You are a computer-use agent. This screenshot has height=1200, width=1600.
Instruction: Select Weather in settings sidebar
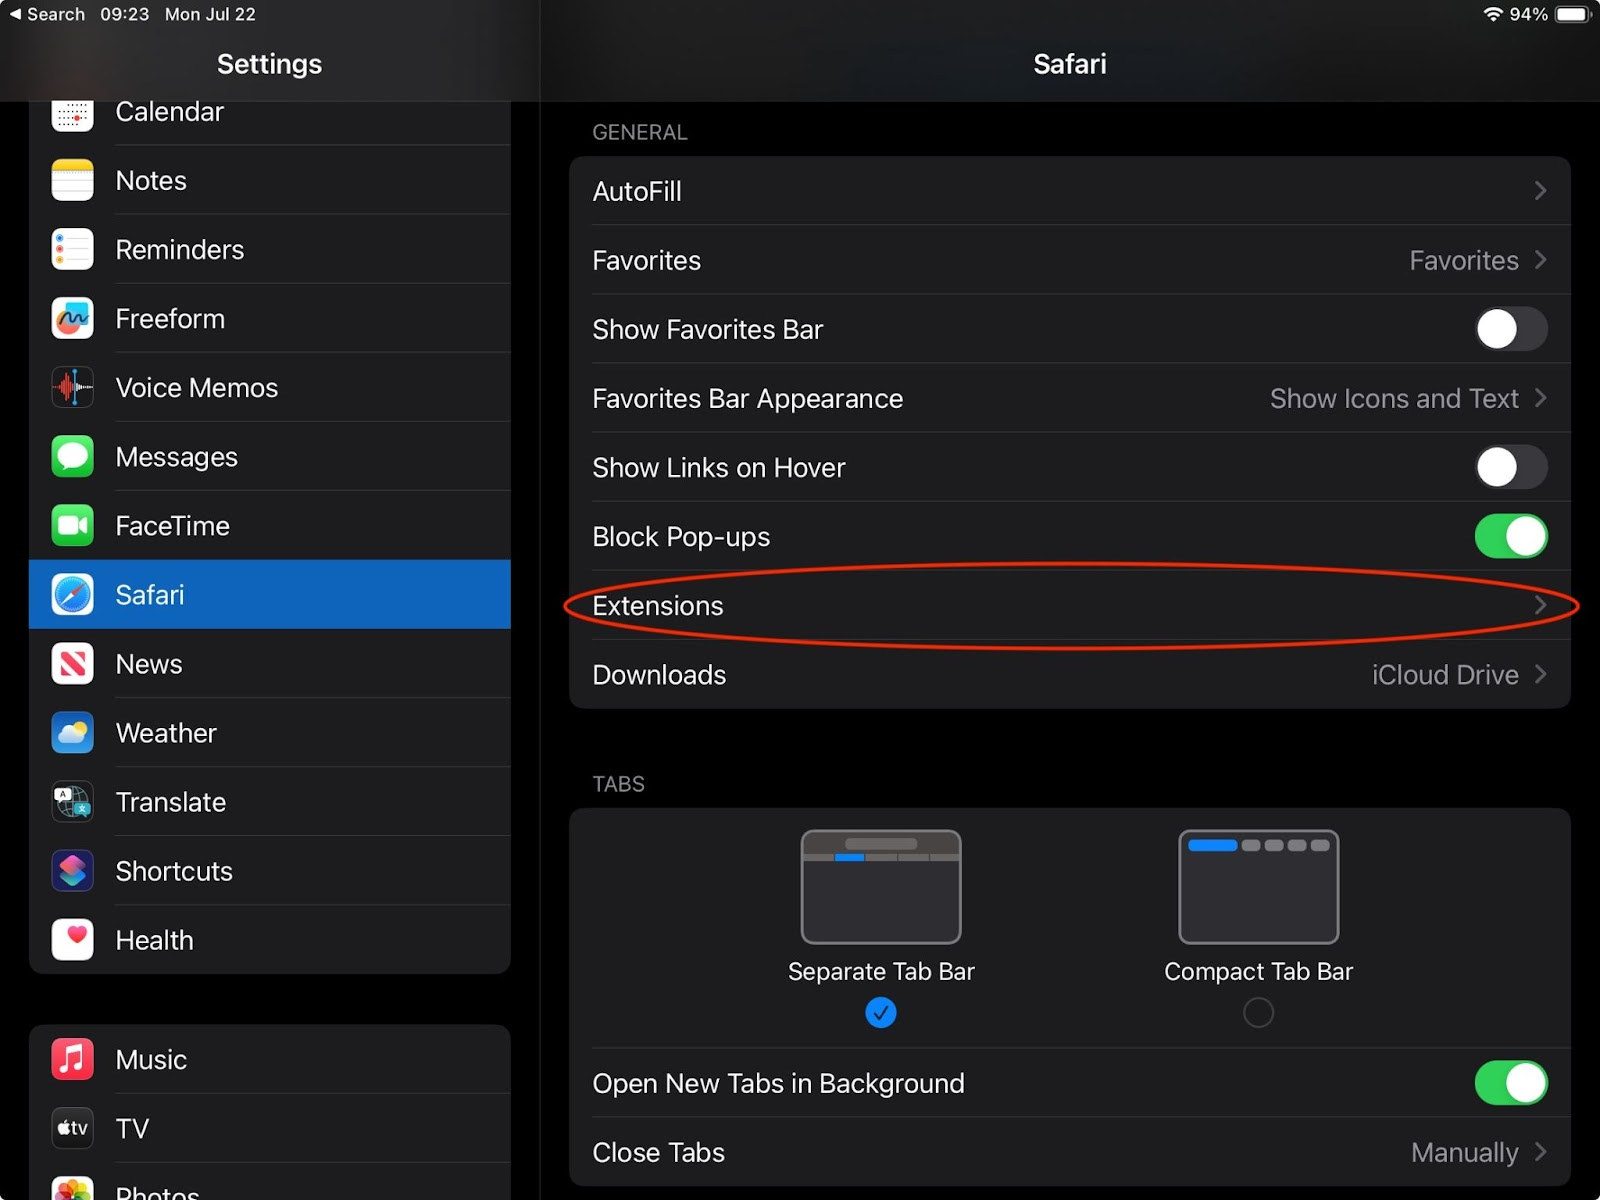coord(270,732)
